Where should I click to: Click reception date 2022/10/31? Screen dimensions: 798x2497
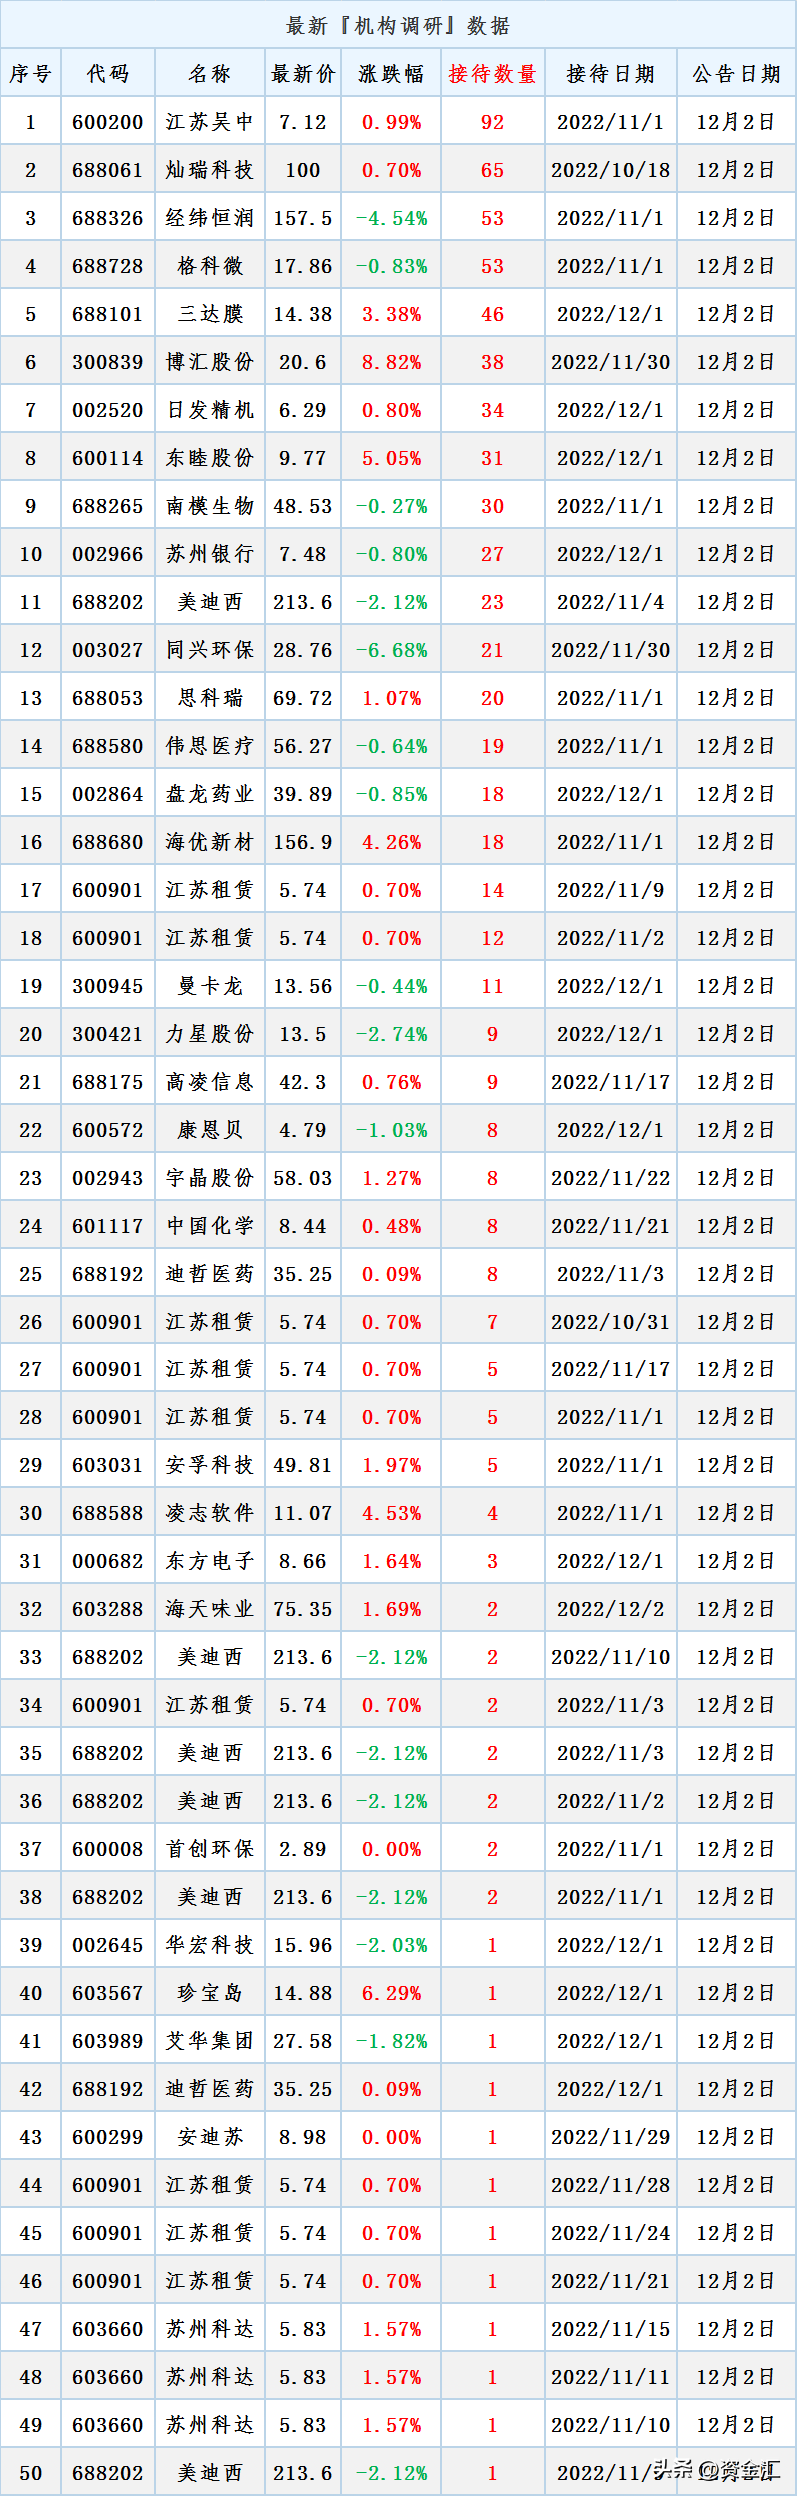click(x=611, y=1322)
